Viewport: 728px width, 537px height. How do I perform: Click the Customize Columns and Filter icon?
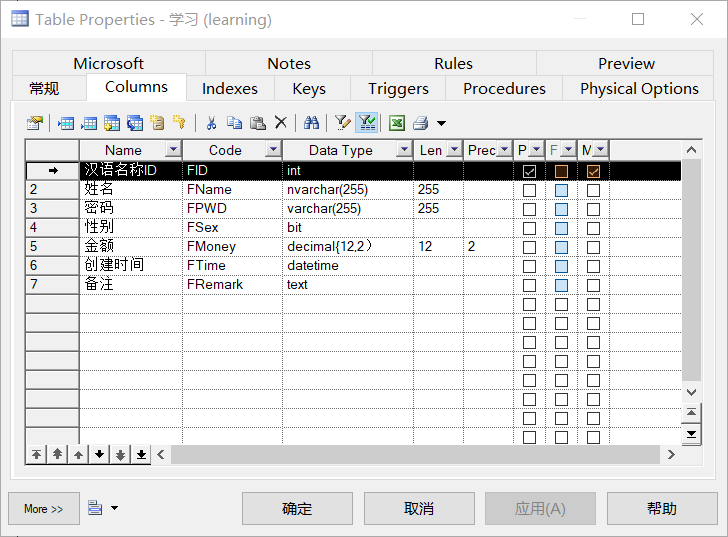pyautogui.click(x=343, y=123)
